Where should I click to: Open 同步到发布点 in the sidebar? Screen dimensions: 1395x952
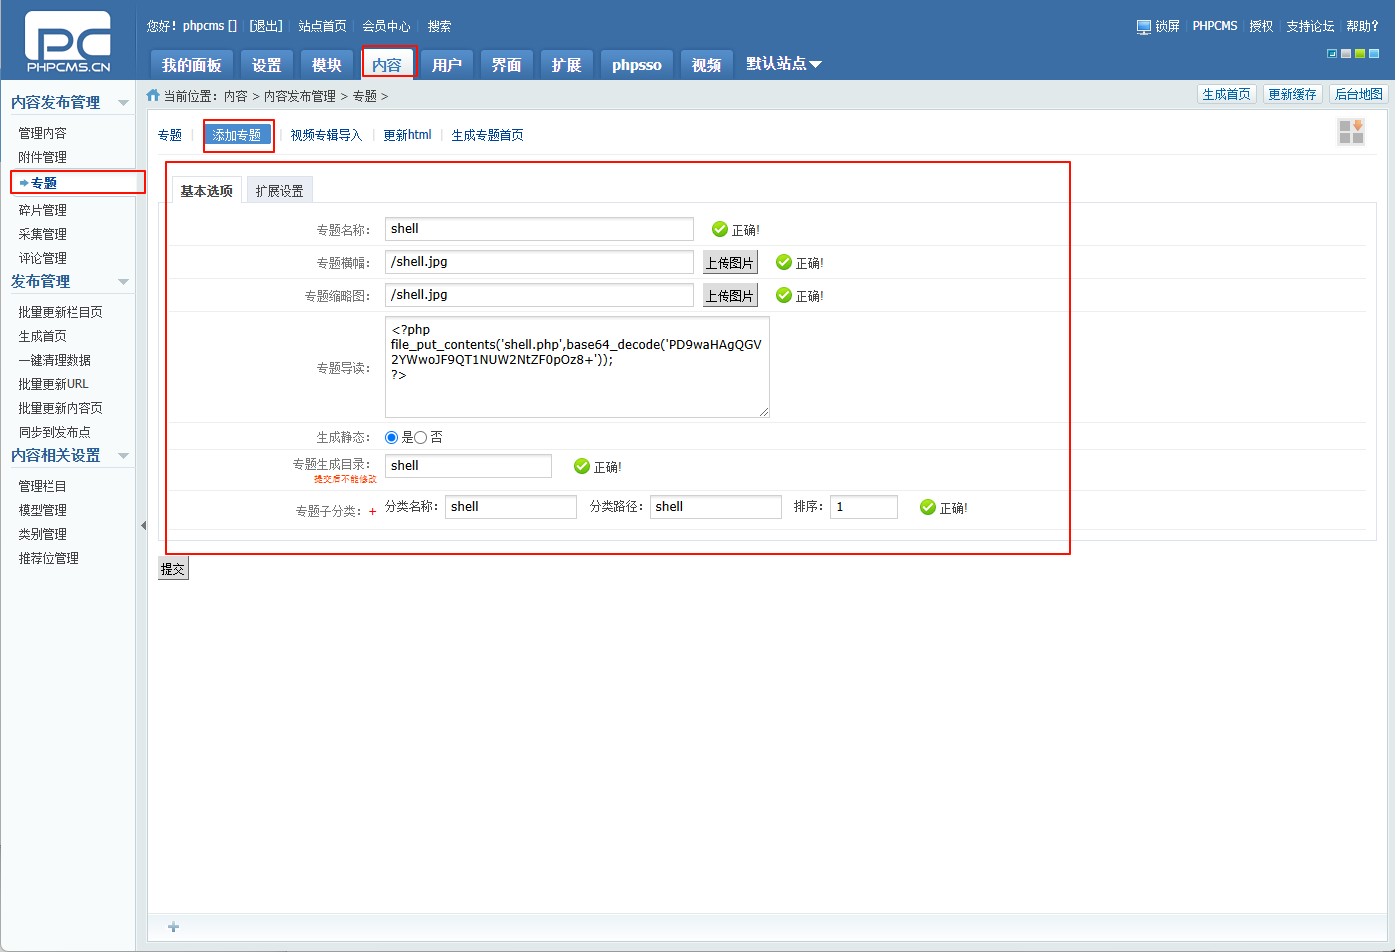click(x=55, y=432)
